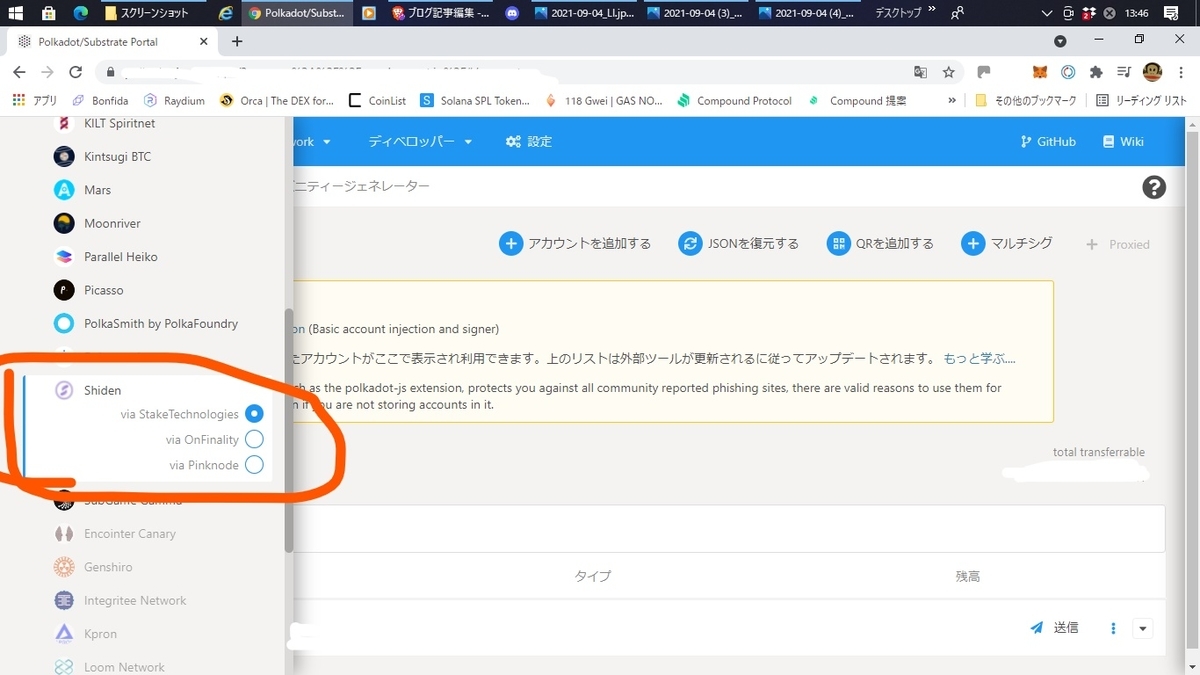Open Chrome tab search dropdown
1200x675 pixels.
(x=1061, y=41)
